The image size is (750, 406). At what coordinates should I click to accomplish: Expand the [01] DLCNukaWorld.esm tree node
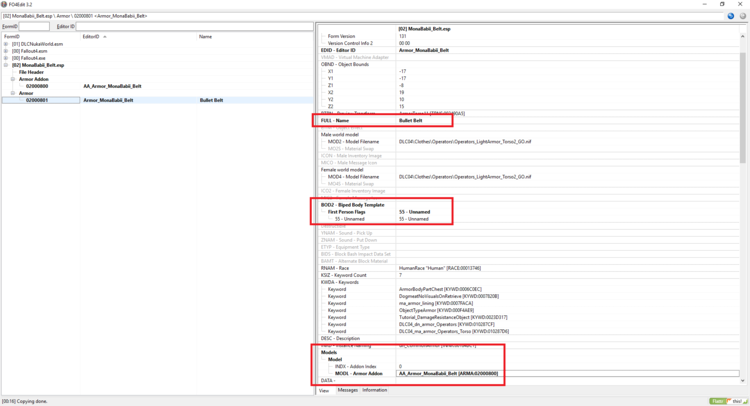tap(6, 44)
